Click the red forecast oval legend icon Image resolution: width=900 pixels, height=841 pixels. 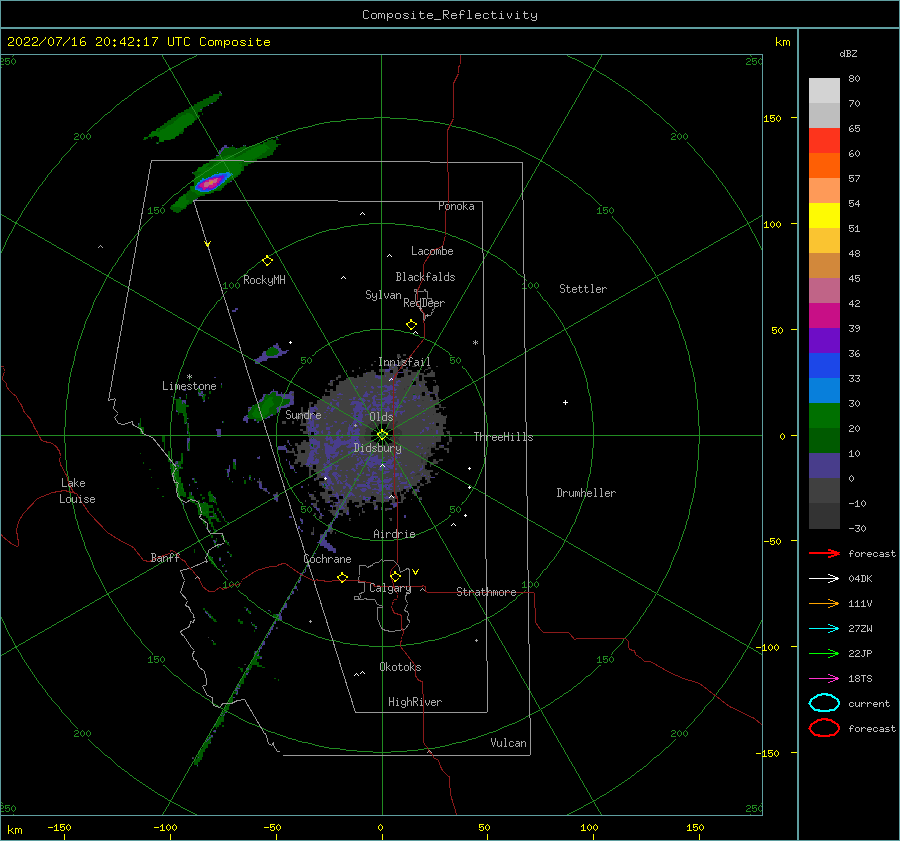click(x=824, y=728)
